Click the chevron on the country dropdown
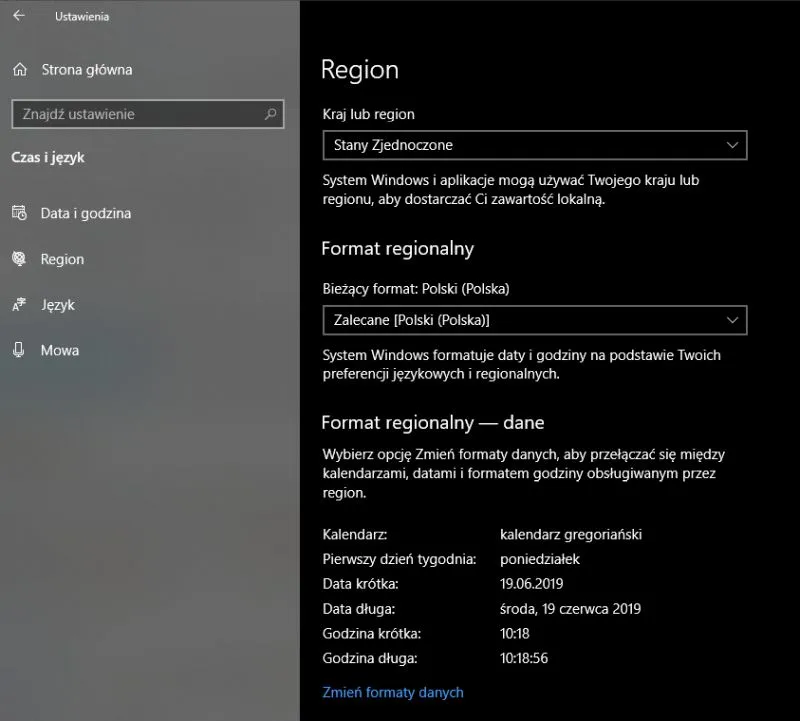 [733, 145]
